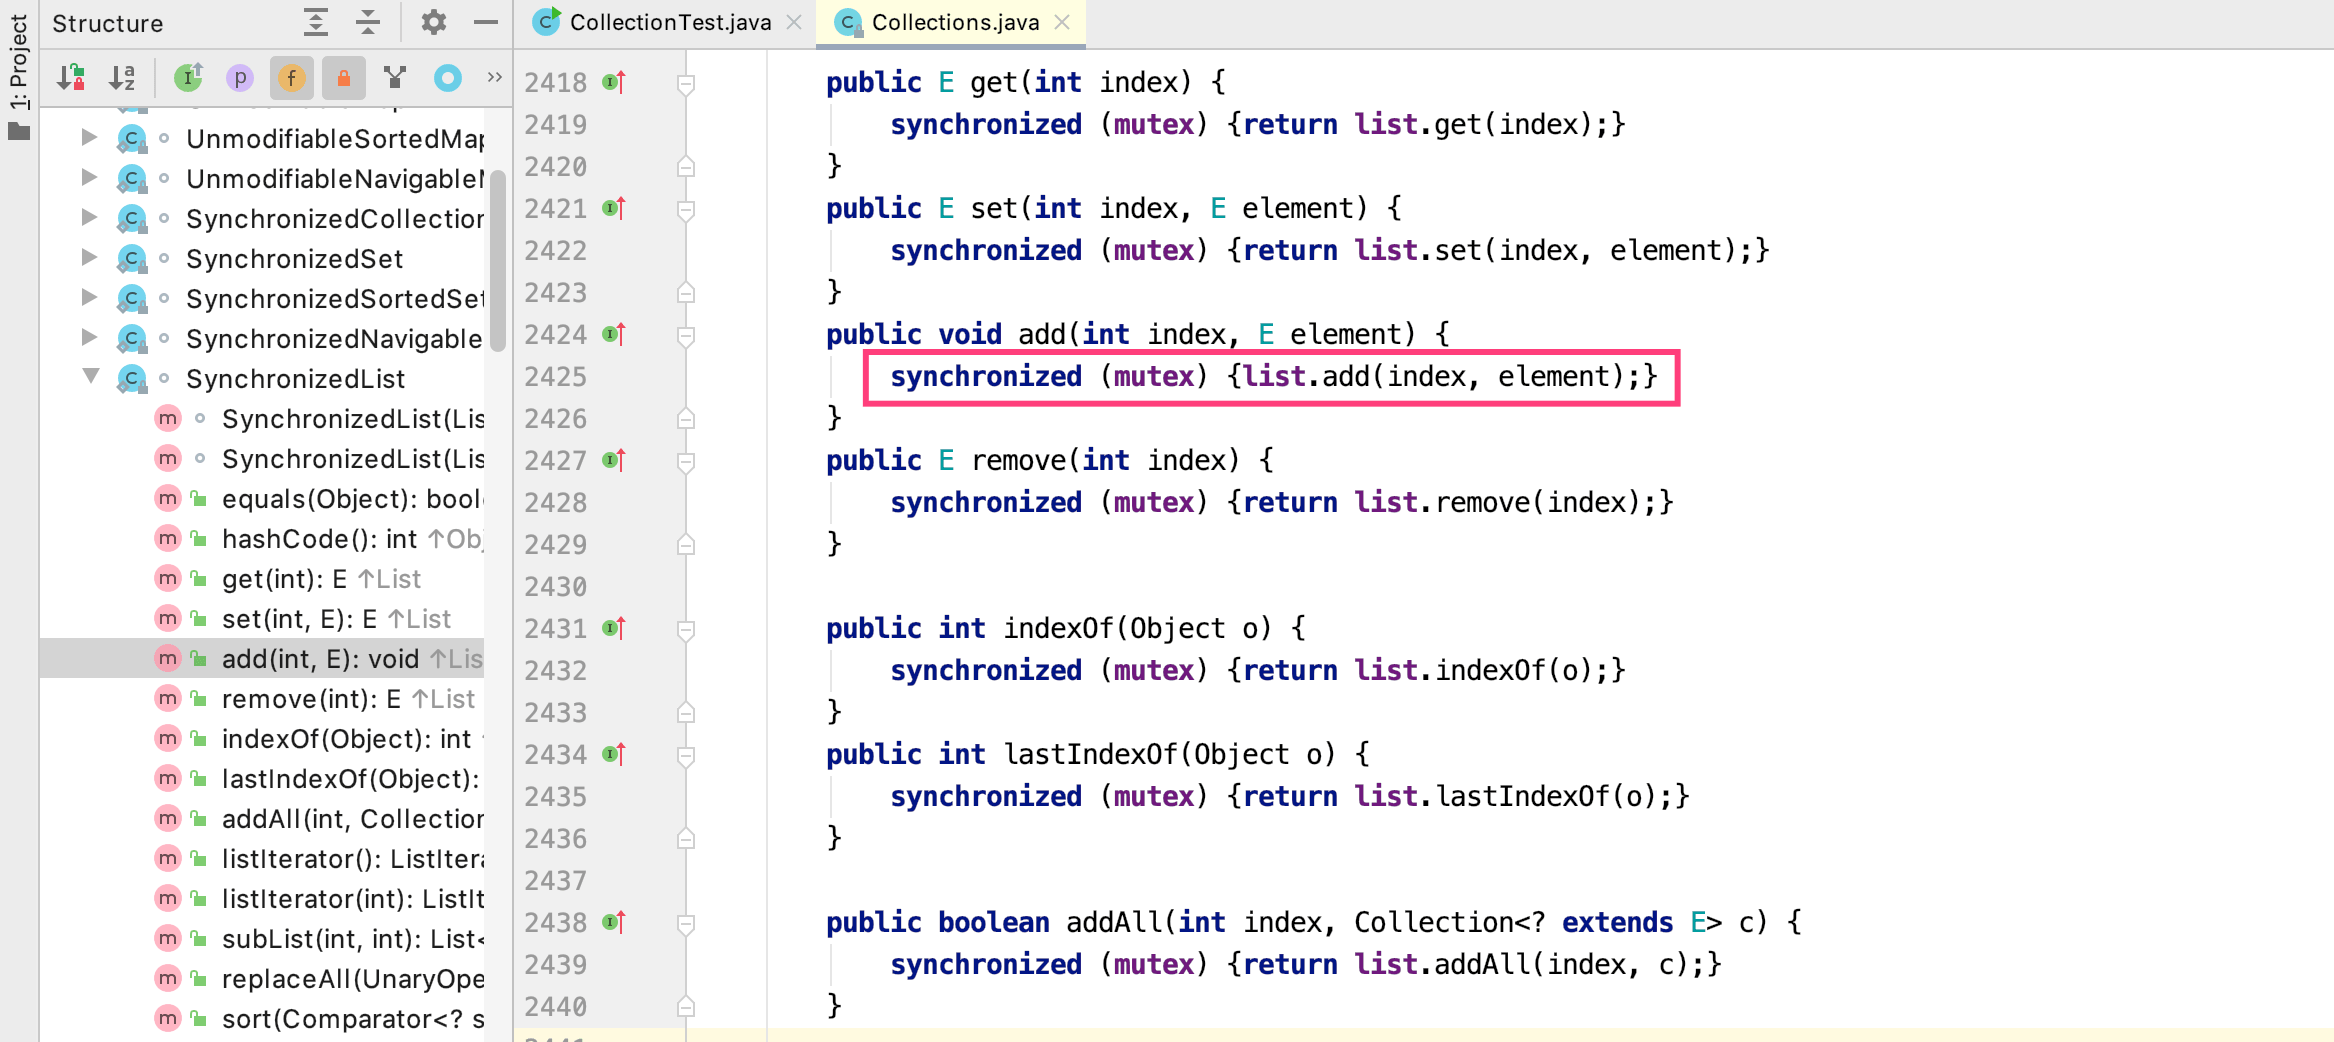This screenshot has width=2334, height=1042.
Task: Toggle Show Non-Public lock filter
Action: 344,78
